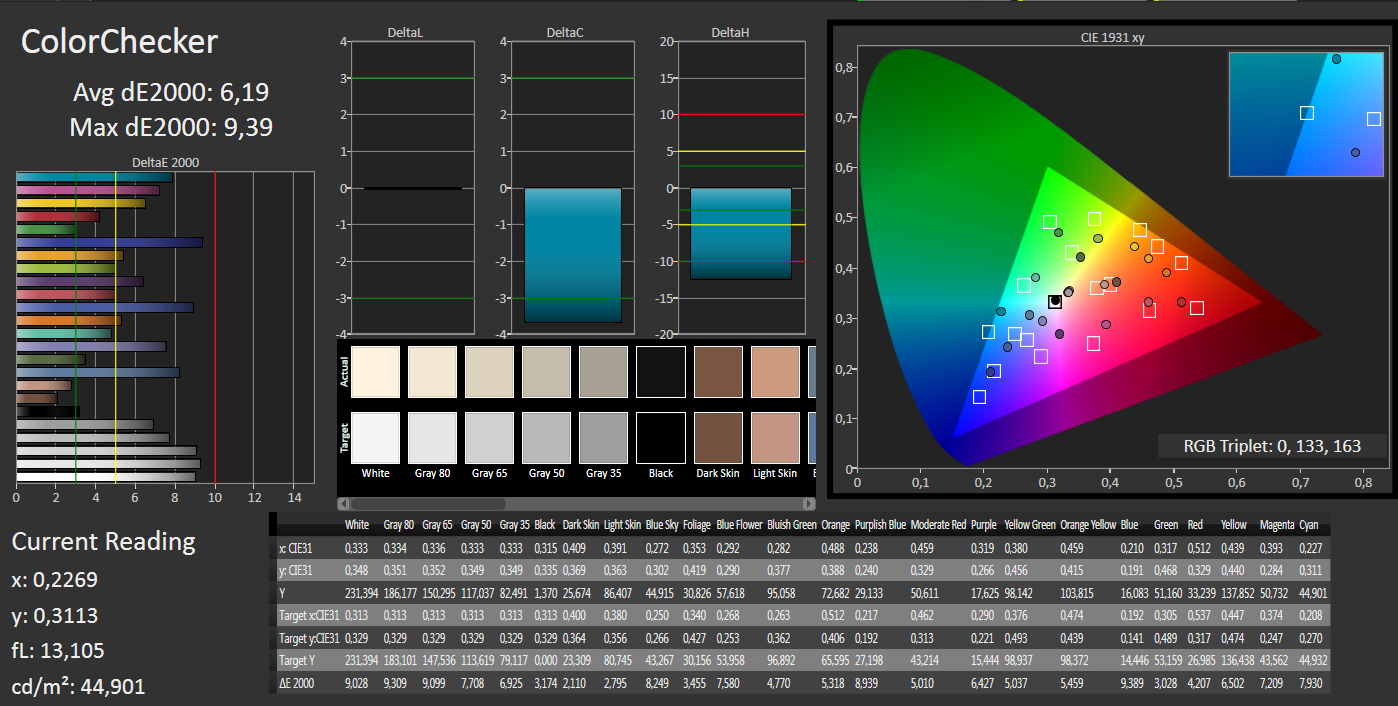Click the fL: 13,105 reading
This screenshot has height=706, width=1398.
(58, 651)
